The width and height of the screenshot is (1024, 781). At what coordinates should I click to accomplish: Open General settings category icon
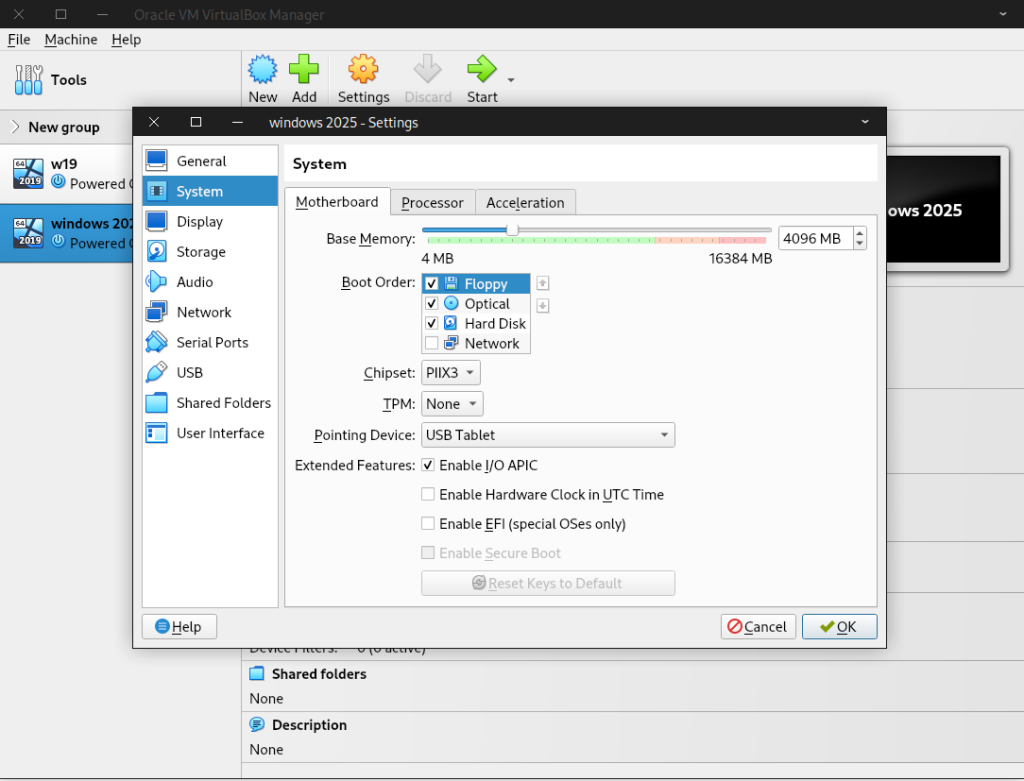click(157, 161)
